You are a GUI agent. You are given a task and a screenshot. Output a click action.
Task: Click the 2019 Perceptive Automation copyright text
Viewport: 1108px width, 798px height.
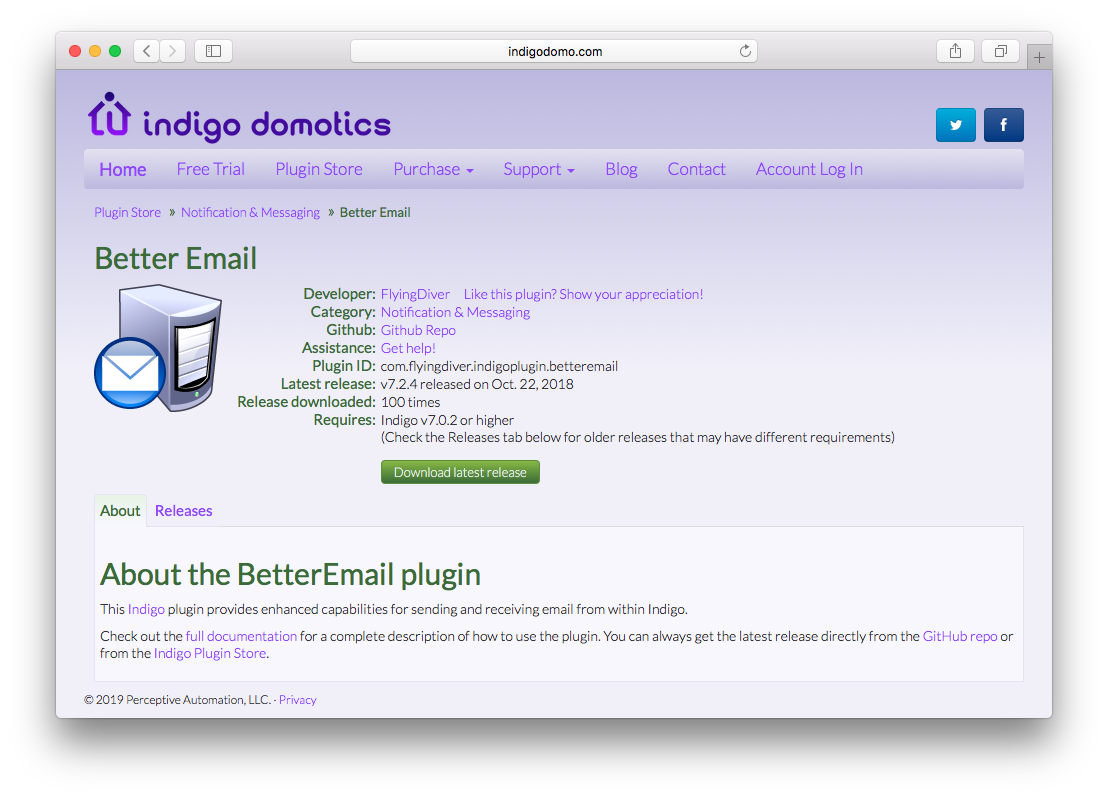(x=177, y=700)
